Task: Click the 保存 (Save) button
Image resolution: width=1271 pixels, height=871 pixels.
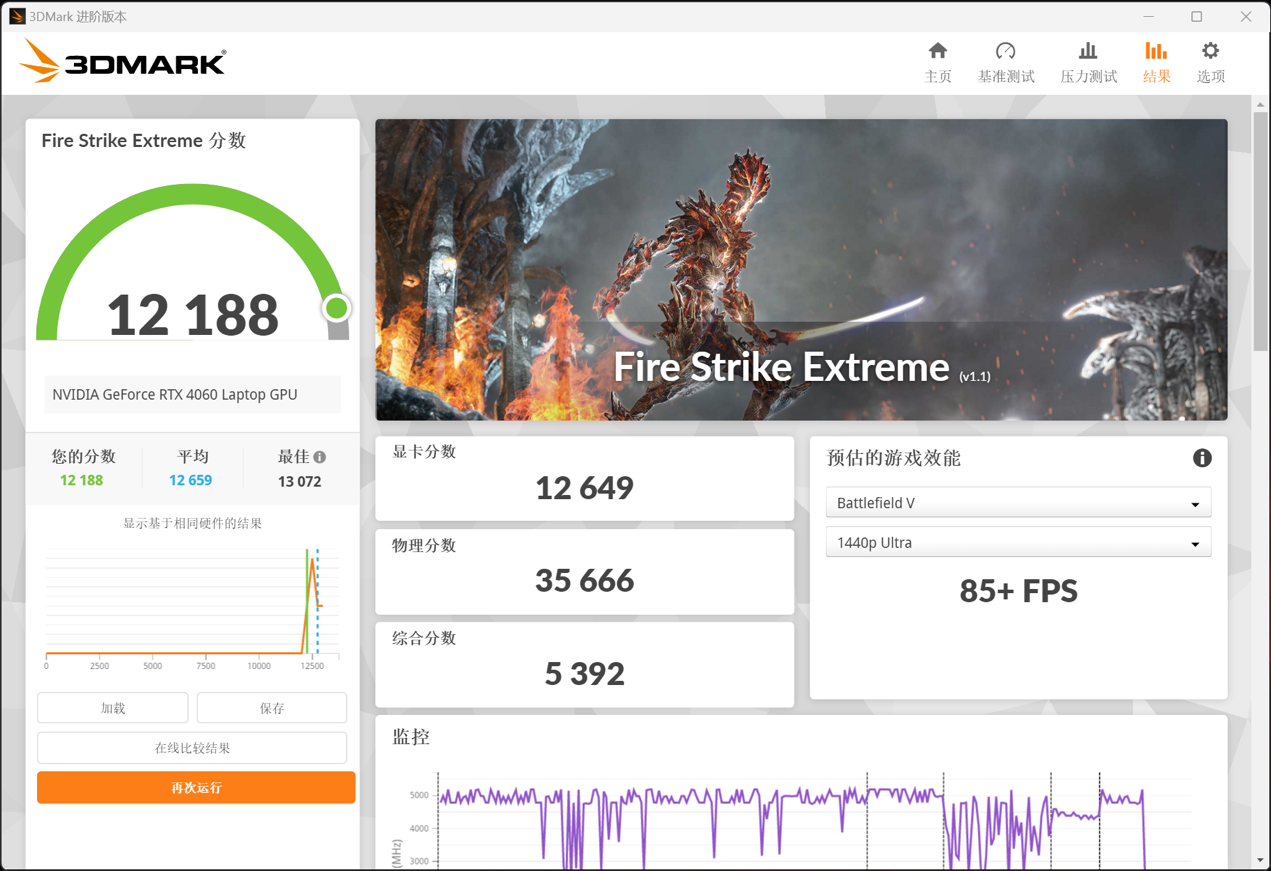Action: pos(272,708)
